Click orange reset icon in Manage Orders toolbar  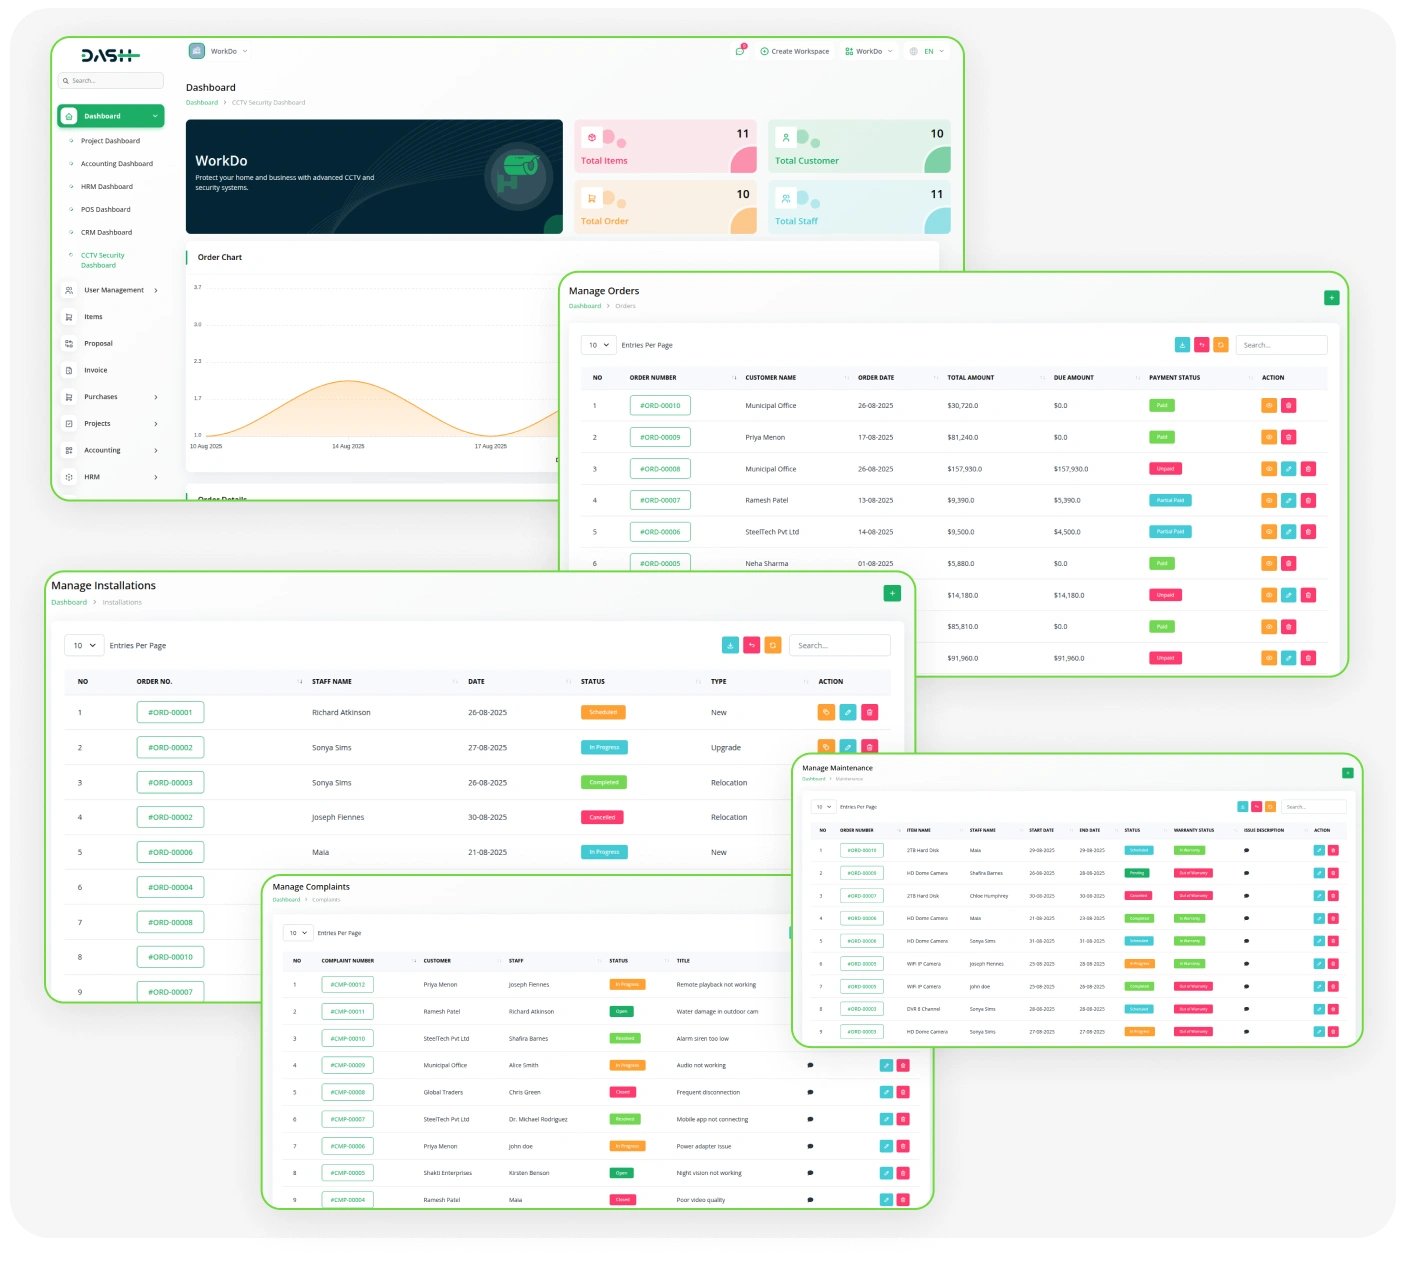pos(1220,345)
